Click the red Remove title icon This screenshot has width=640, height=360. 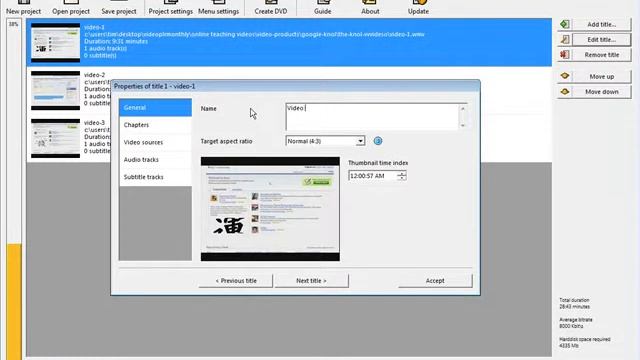tap(565, 55)
